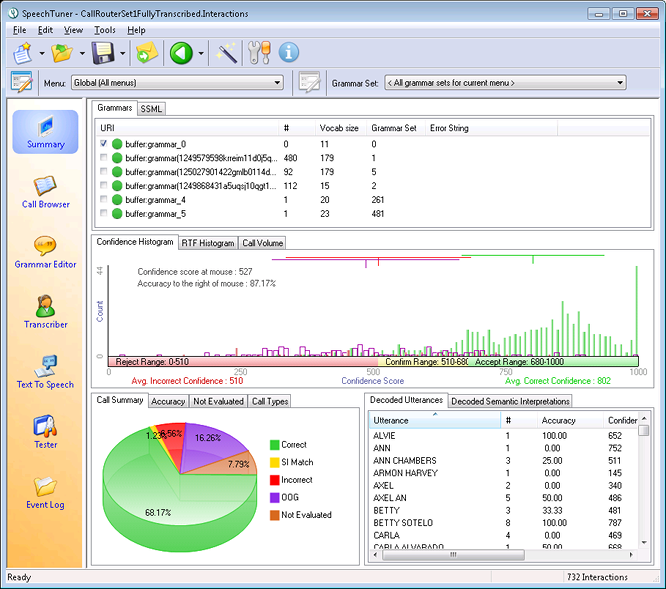Click edit menu icon left of Menu label
Image resolution: width=666 pixels, height=589 pixels.
(x=22, y=82)
